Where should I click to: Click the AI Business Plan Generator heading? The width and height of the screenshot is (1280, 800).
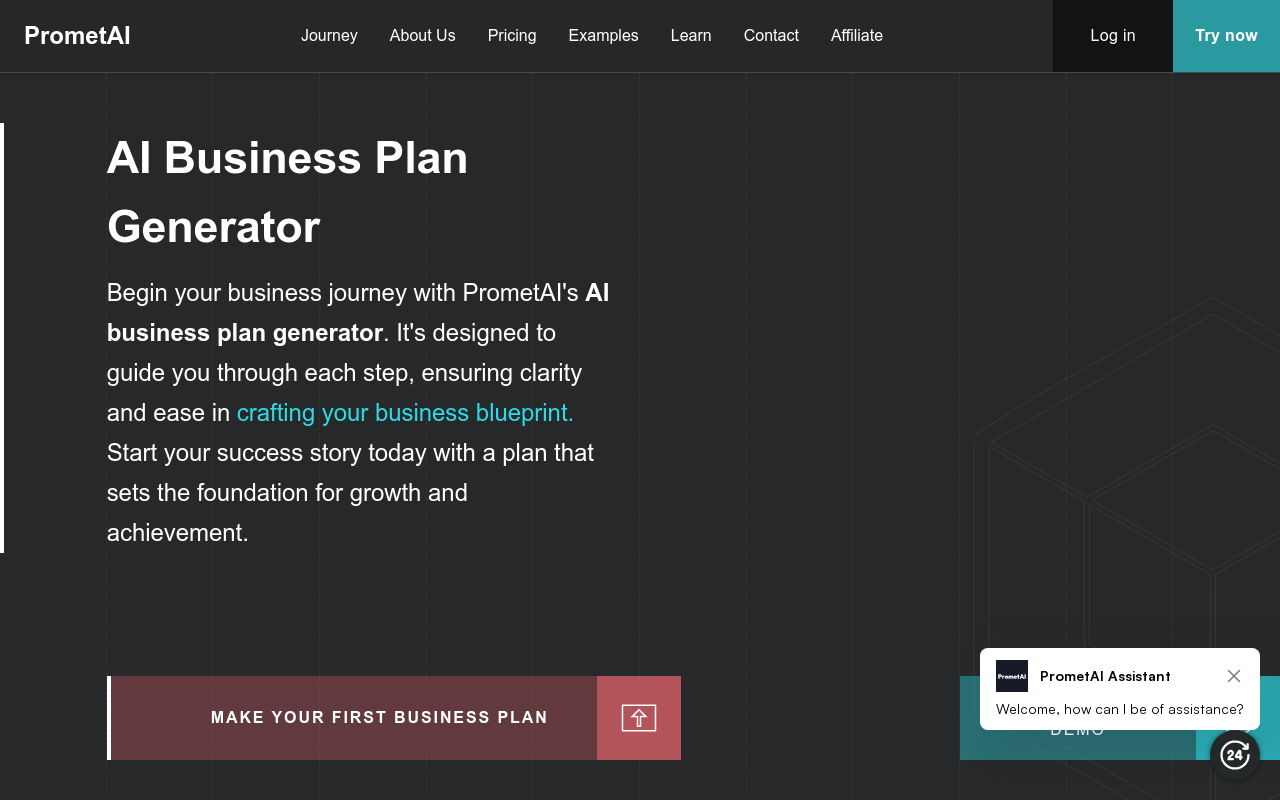pos(287,192)
